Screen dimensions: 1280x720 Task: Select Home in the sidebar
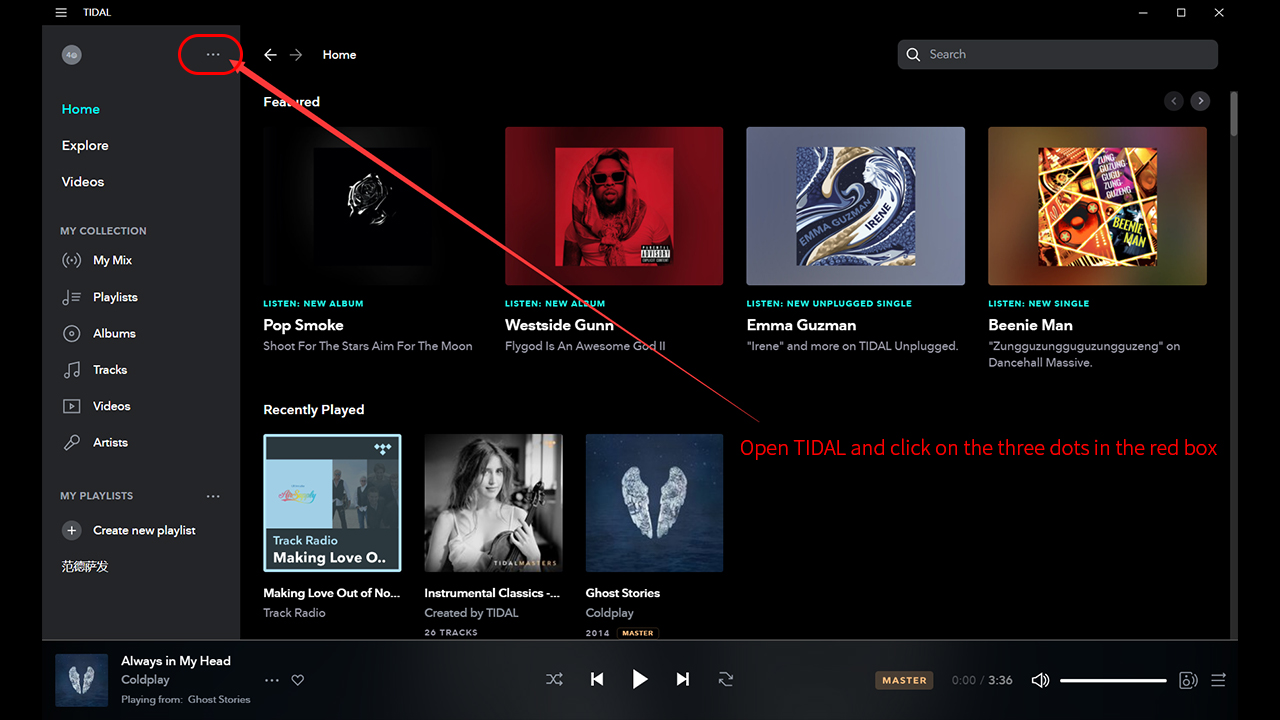tap(81, 109)
